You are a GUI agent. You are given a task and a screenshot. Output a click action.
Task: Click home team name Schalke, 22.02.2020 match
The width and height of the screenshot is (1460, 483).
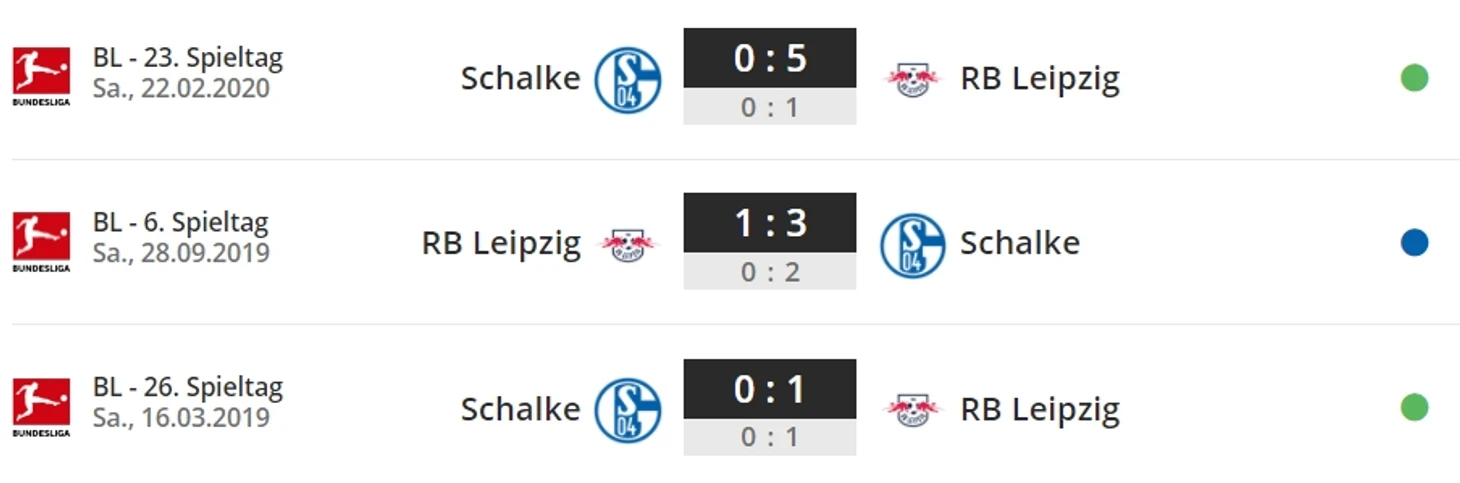(x=520, y=78)
